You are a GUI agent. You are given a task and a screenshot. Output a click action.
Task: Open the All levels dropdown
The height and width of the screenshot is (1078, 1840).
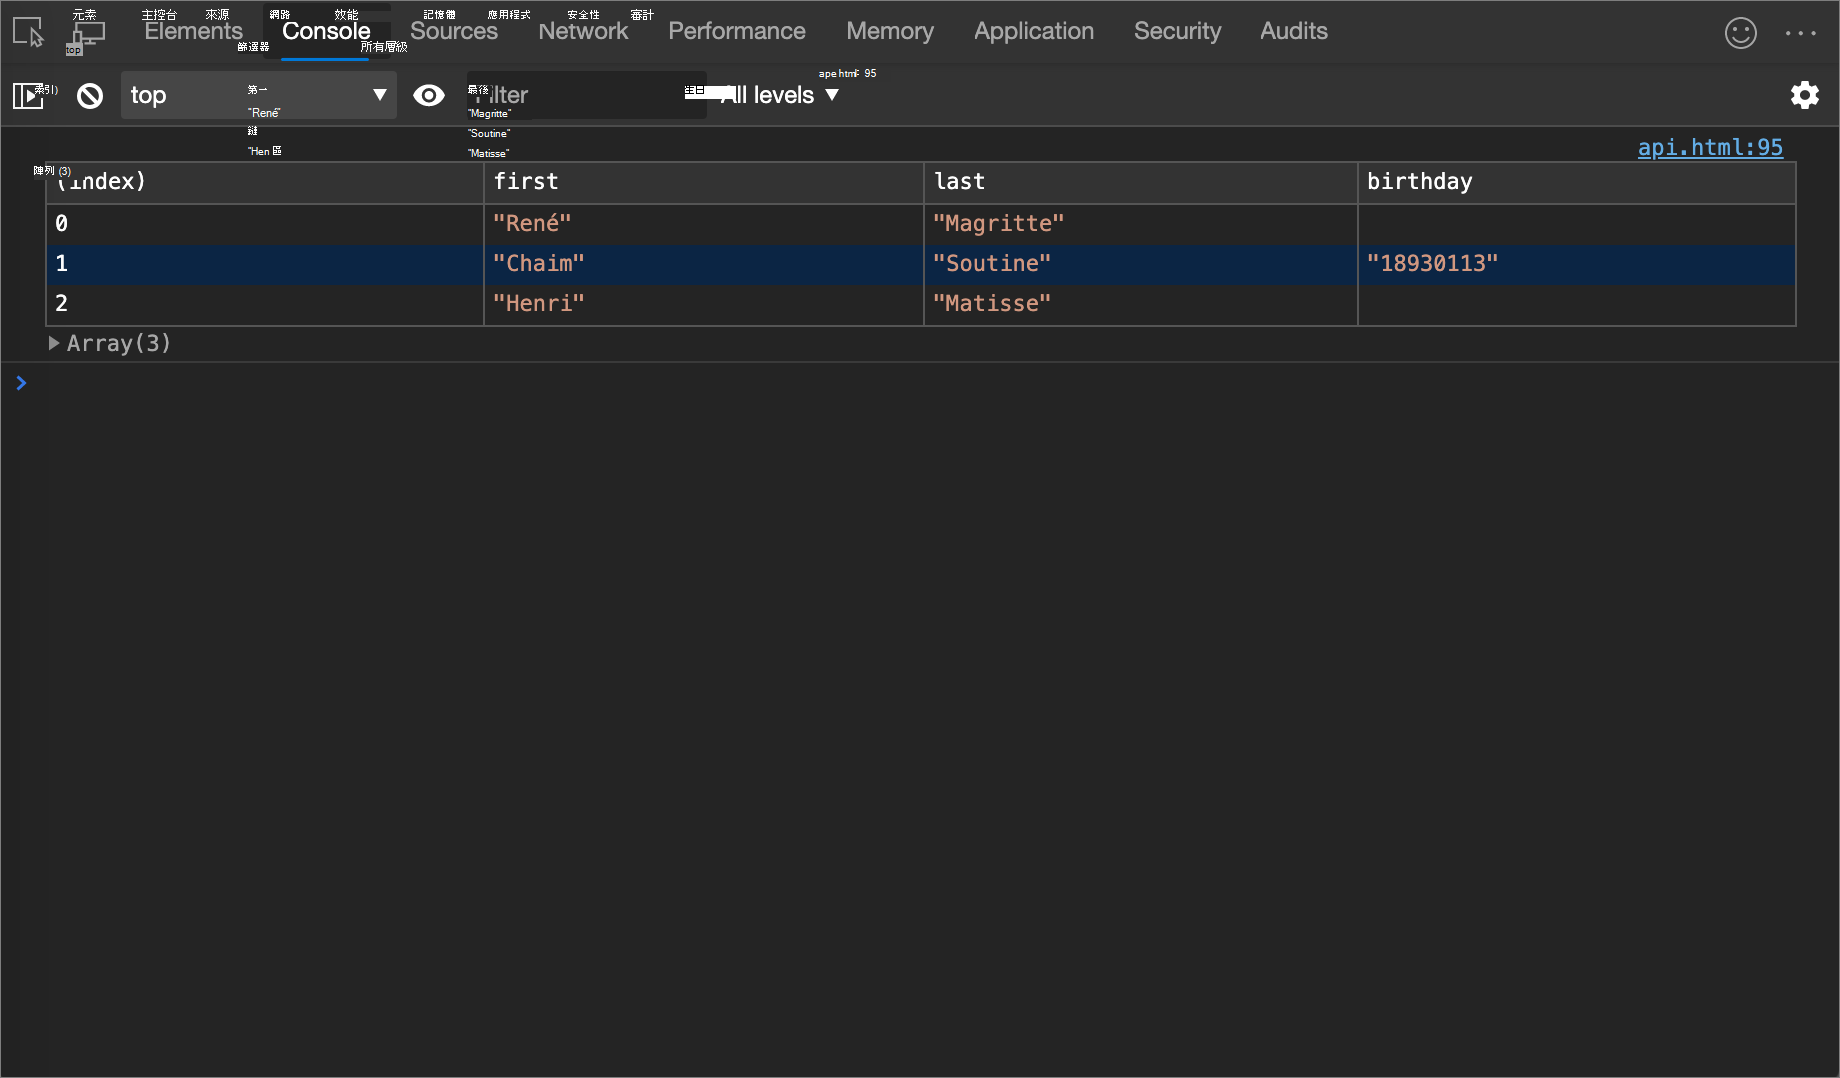tap(779, 95)
